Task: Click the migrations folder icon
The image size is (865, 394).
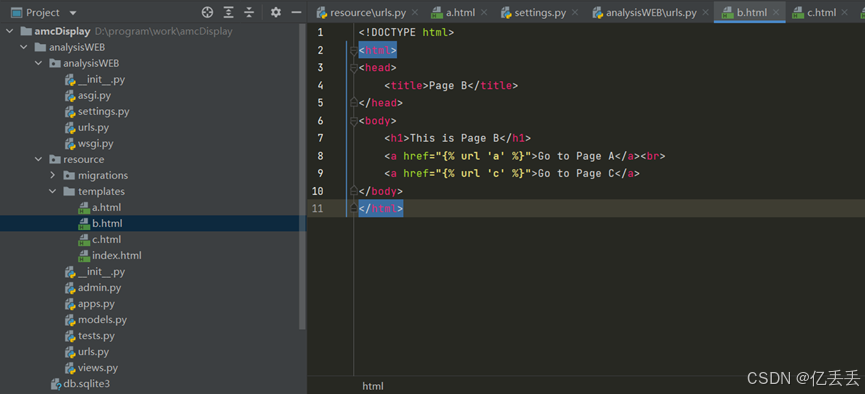Action: tap(69, 175)
